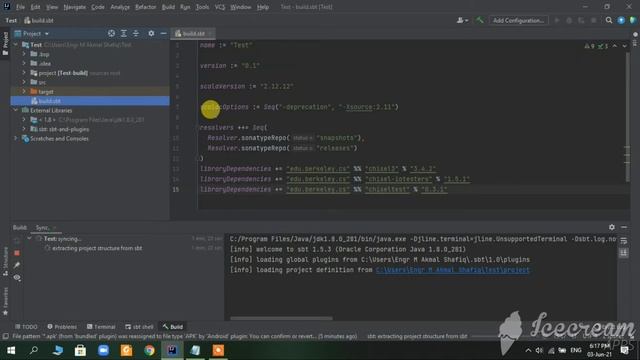Open the VCS menu
640x360 pixels.
tap(220, 7)
